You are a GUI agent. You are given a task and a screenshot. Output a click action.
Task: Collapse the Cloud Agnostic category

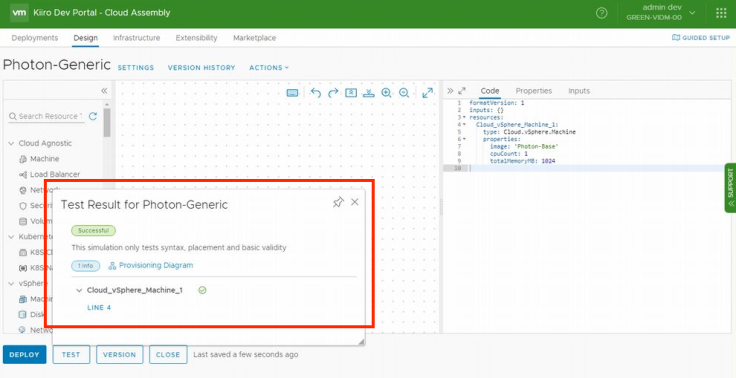coord(11,143)
